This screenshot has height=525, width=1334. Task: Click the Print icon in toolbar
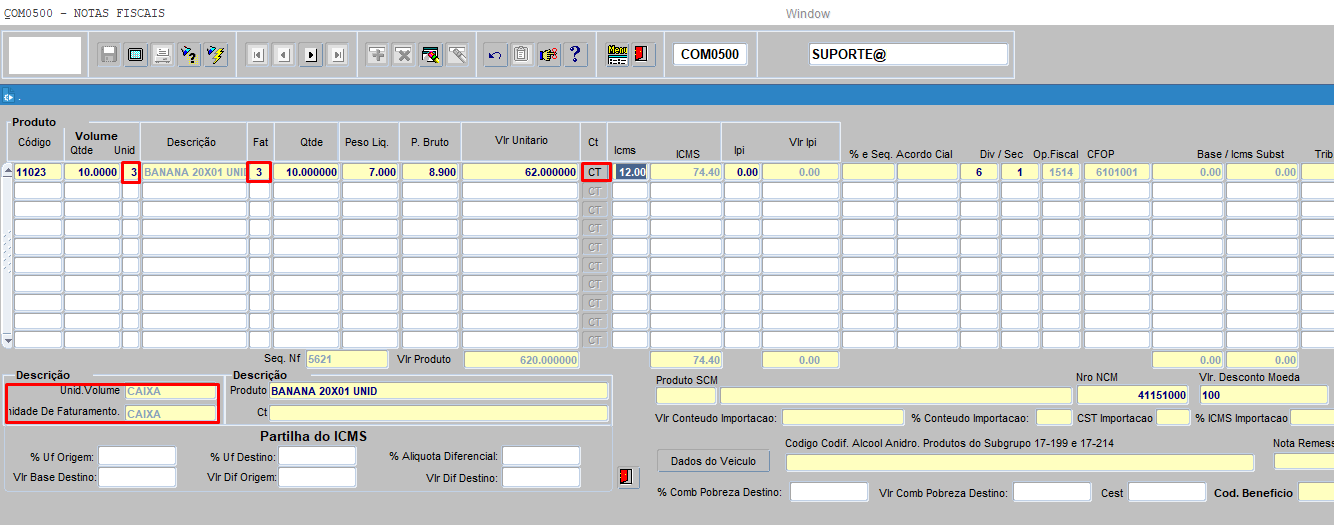coord(162,55)
